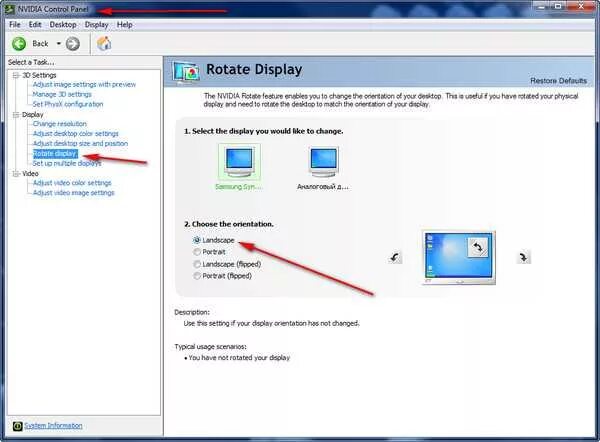Click Restore Defaults link

tap(558, 81)
